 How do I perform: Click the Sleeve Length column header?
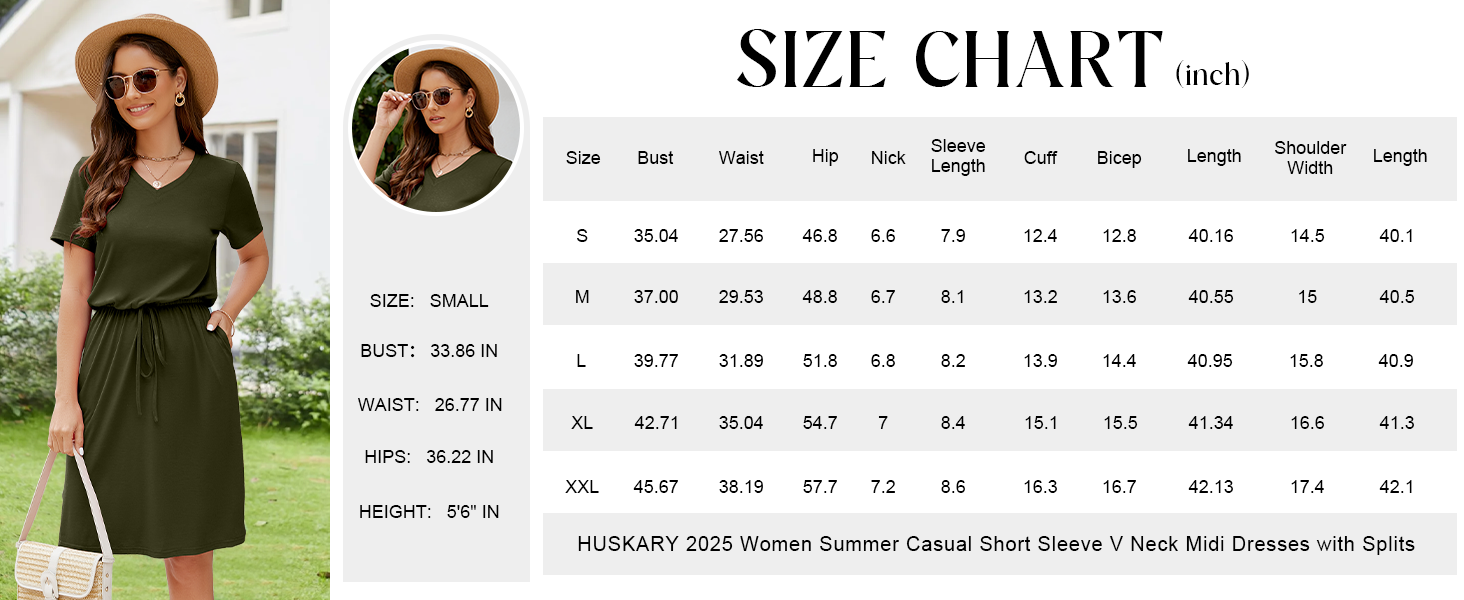958,157
